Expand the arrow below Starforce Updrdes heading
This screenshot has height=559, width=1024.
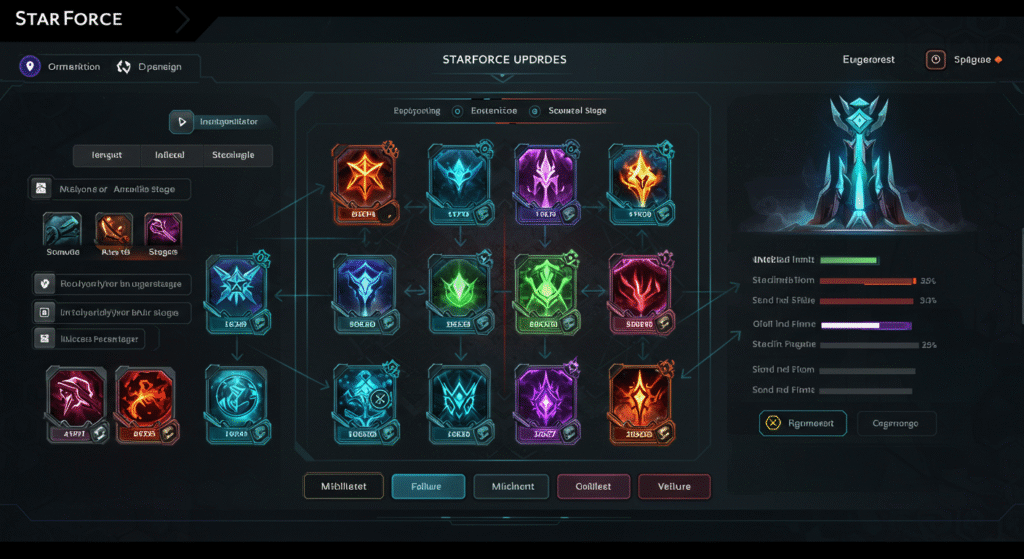click(502, 76)
